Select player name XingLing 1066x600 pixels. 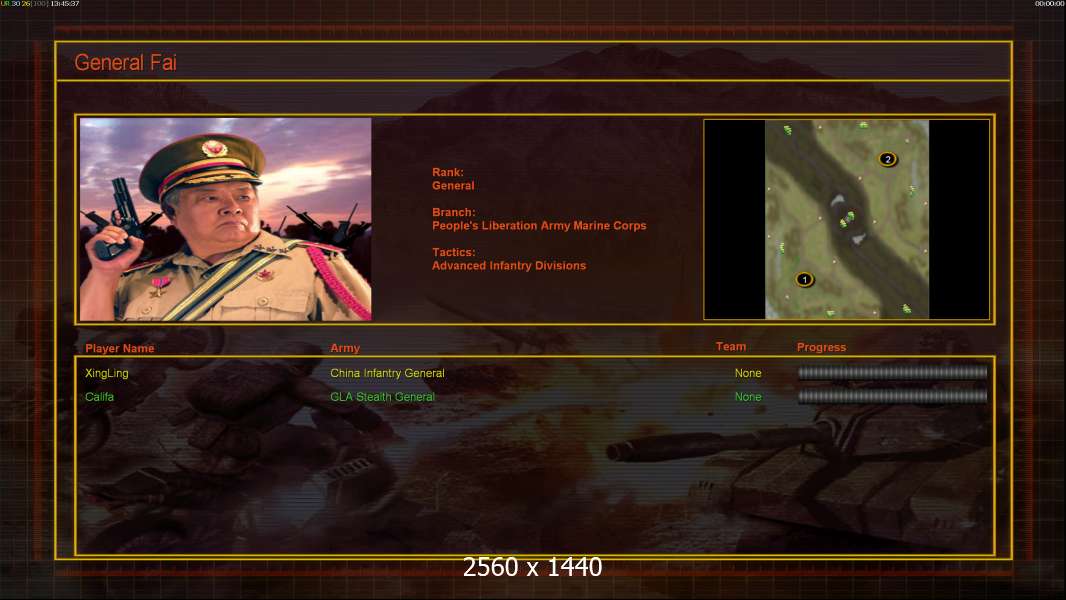tap(107, 373)
